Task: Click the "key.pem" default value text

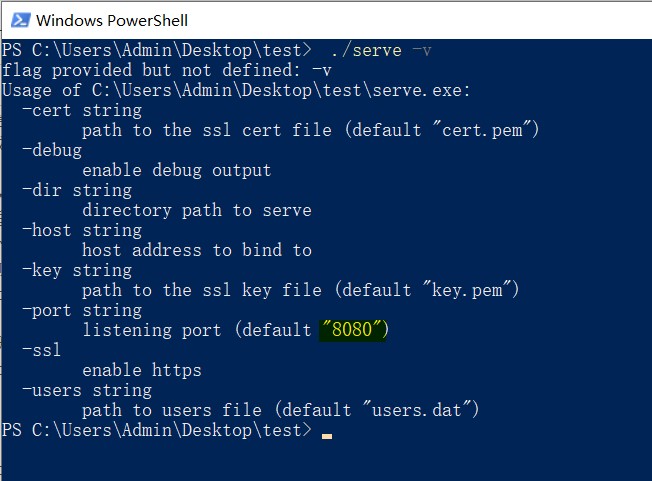Action: click(x=467, y=290)
